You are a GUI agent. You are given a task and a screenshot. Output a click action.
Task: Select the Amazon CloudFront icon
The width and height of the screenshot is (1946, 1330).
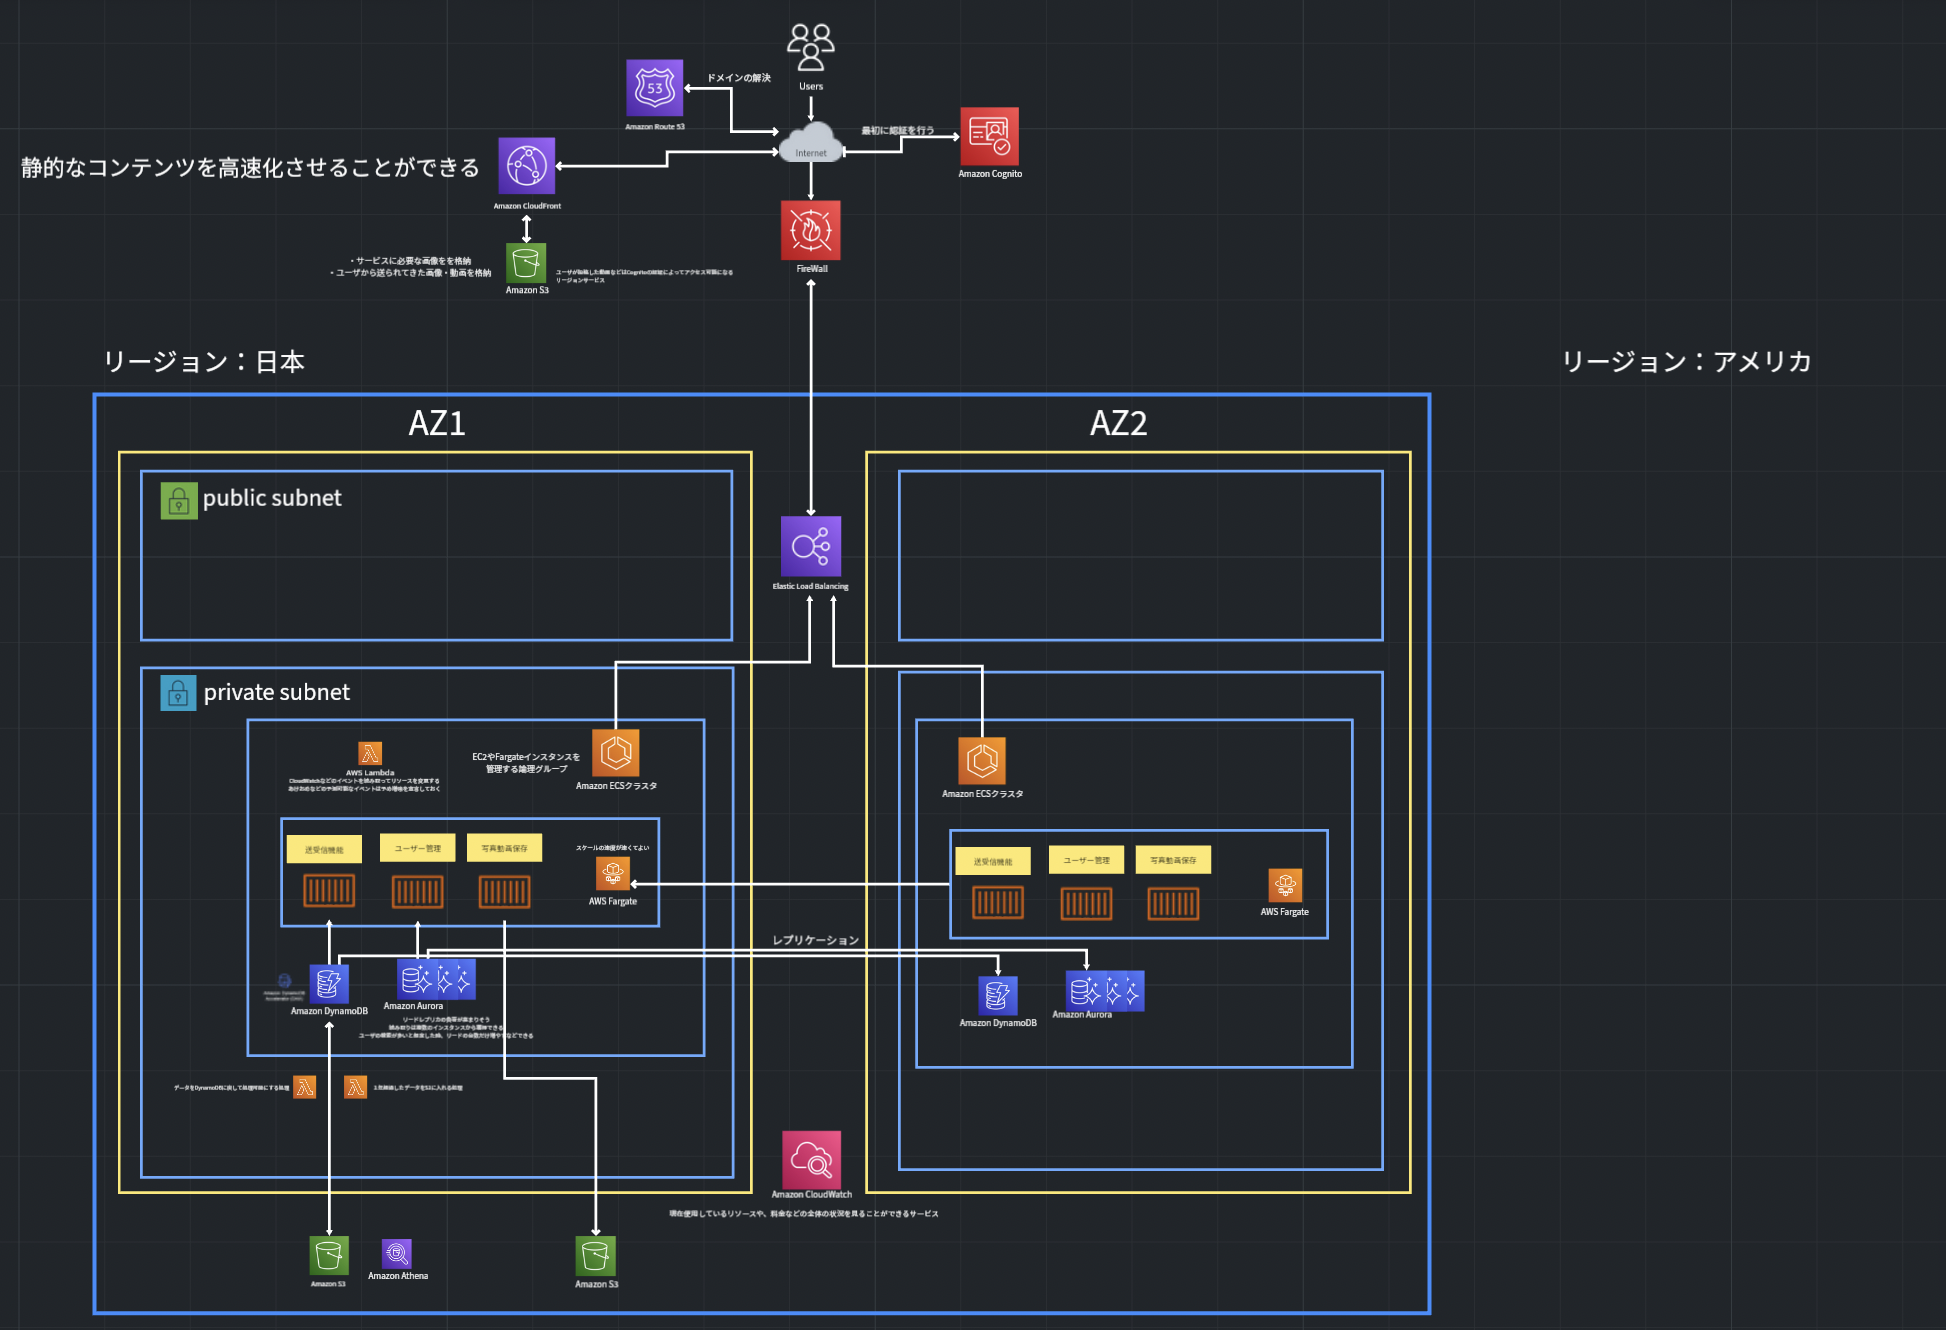point(527,166)
